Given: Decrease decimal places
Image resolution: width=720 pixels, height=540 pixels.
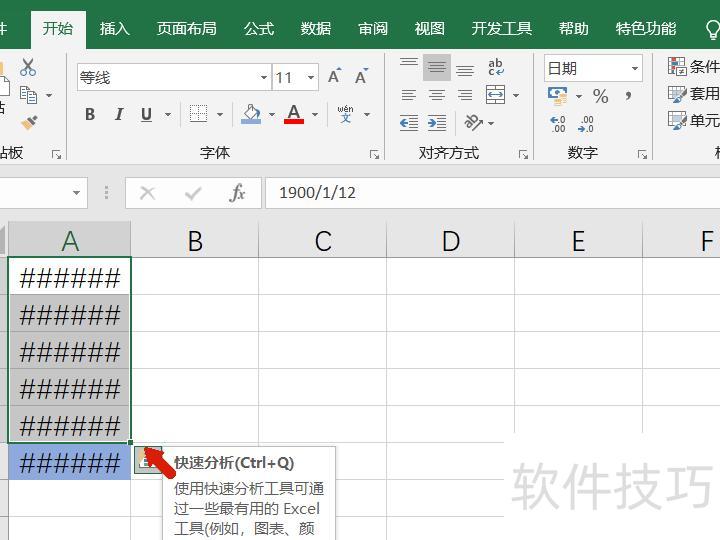Looking at the screenshot, I should pos(586,124).
